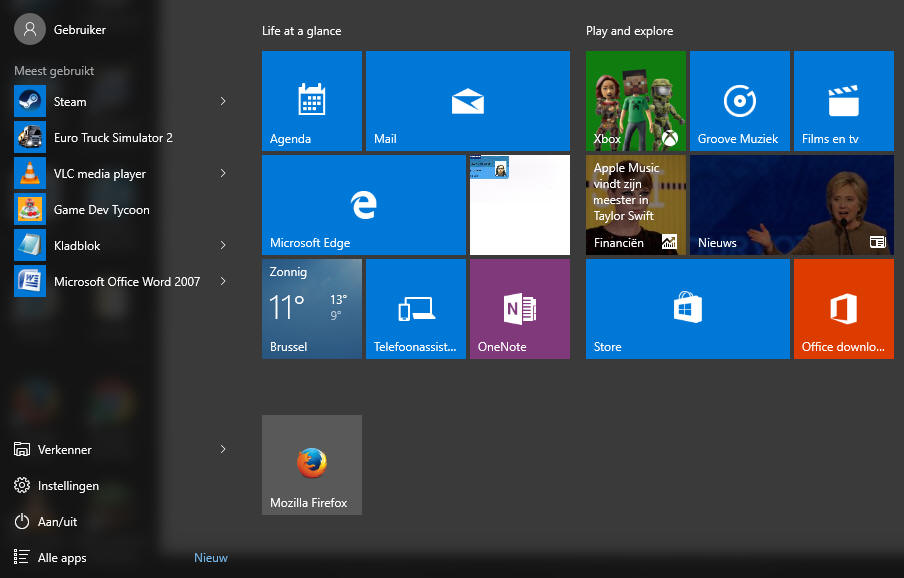Image resolution: width=904 pixels, height=578 pixels.
Task: Open the Mail tile
Action: pyautogui.click(x=468, y=101)
